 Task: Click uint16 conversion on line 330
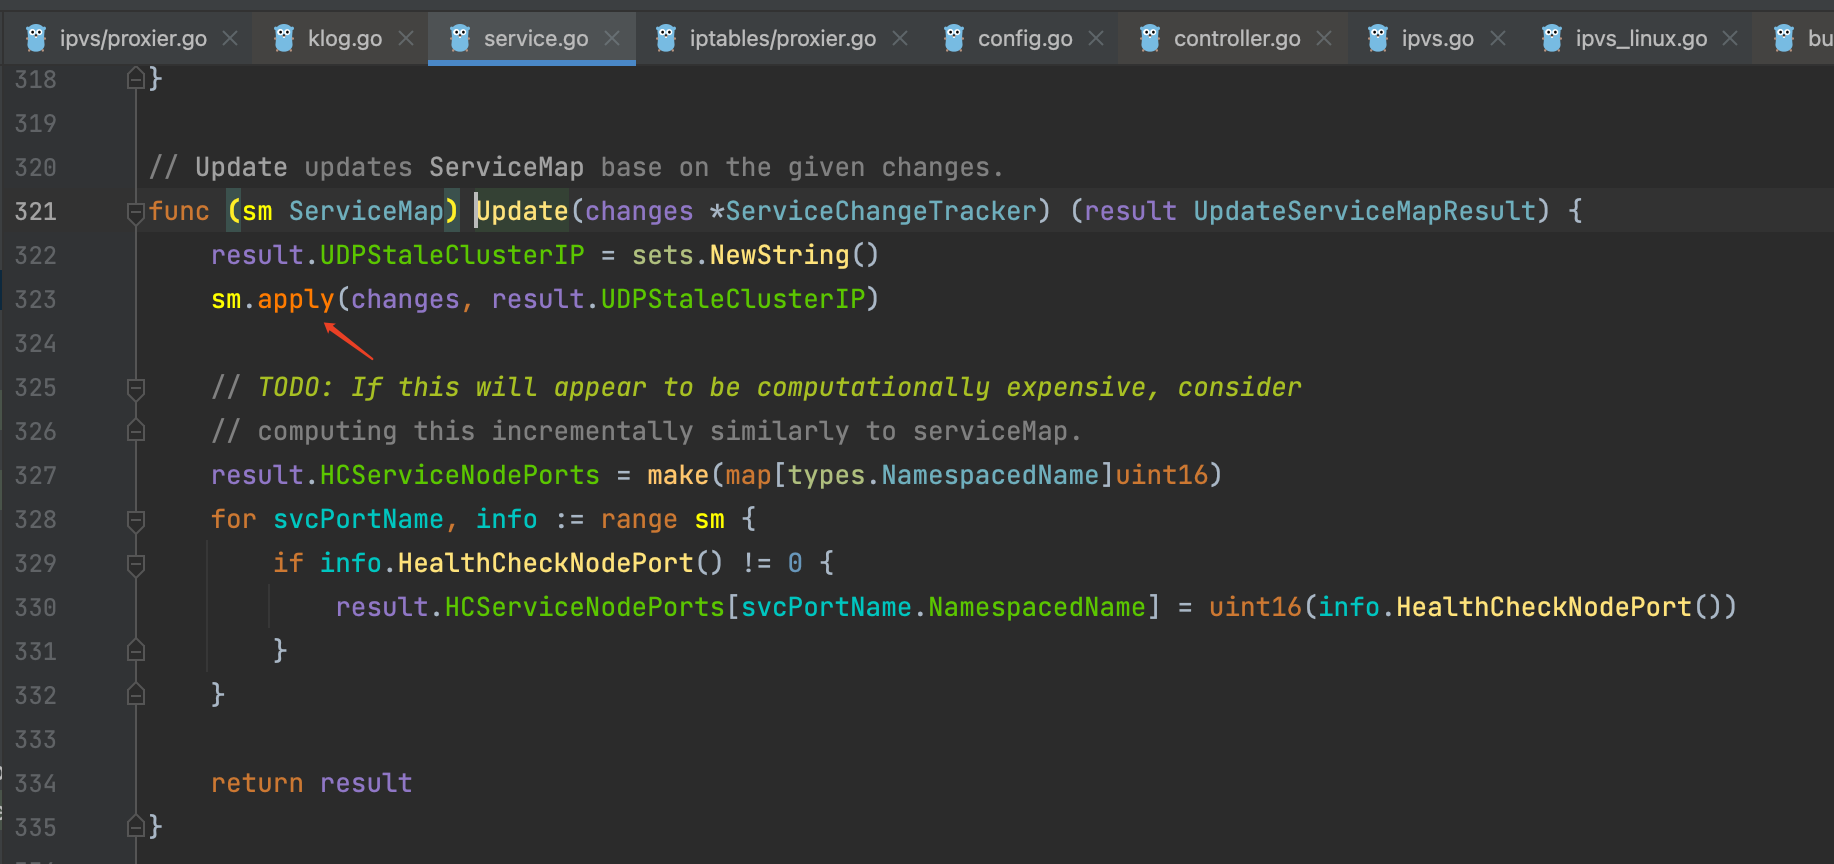(1255, 607)
